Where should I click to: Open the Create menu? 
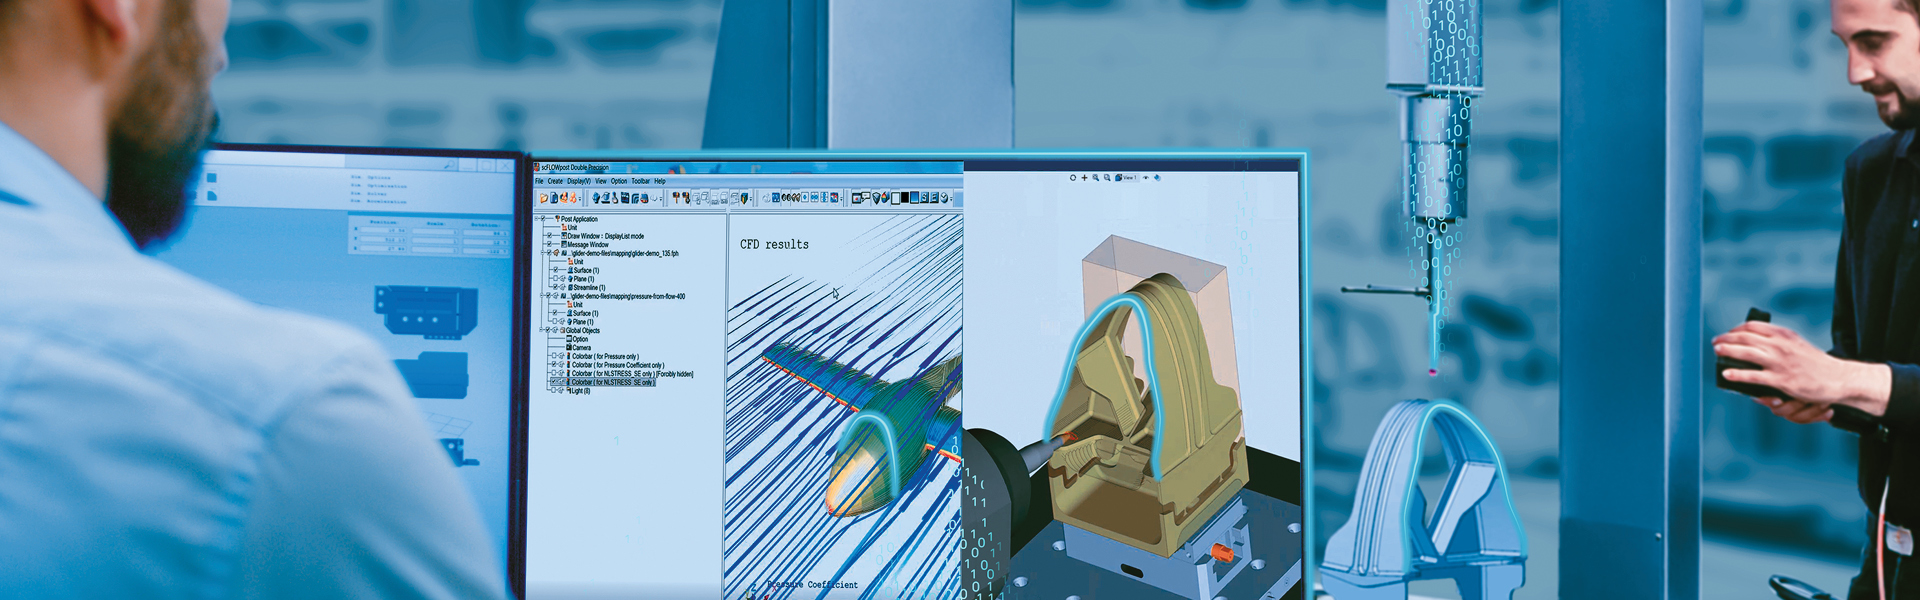pyautogui.click(x=555, y=182)
